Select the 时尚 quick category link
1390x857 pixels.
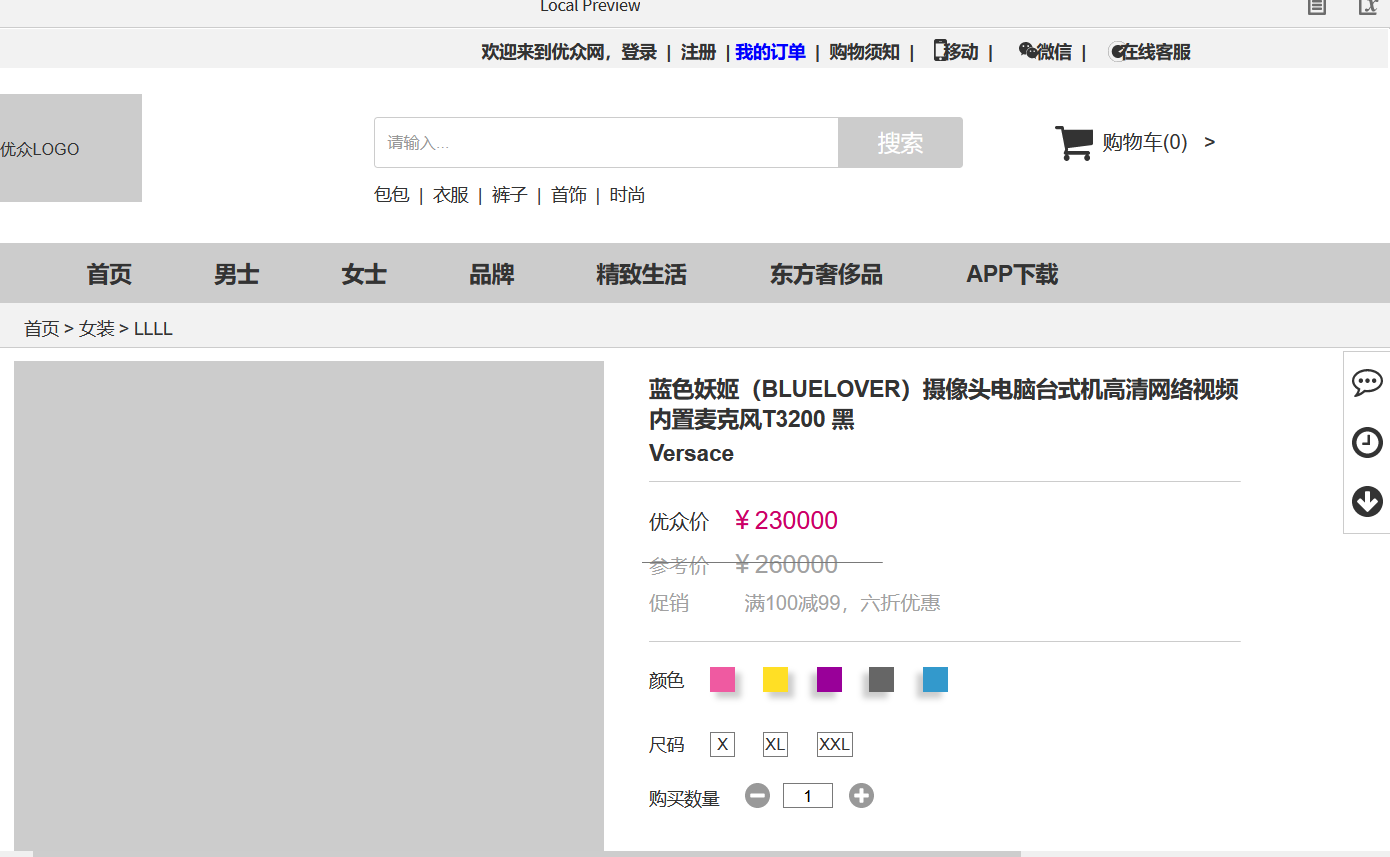coord(627,195)
